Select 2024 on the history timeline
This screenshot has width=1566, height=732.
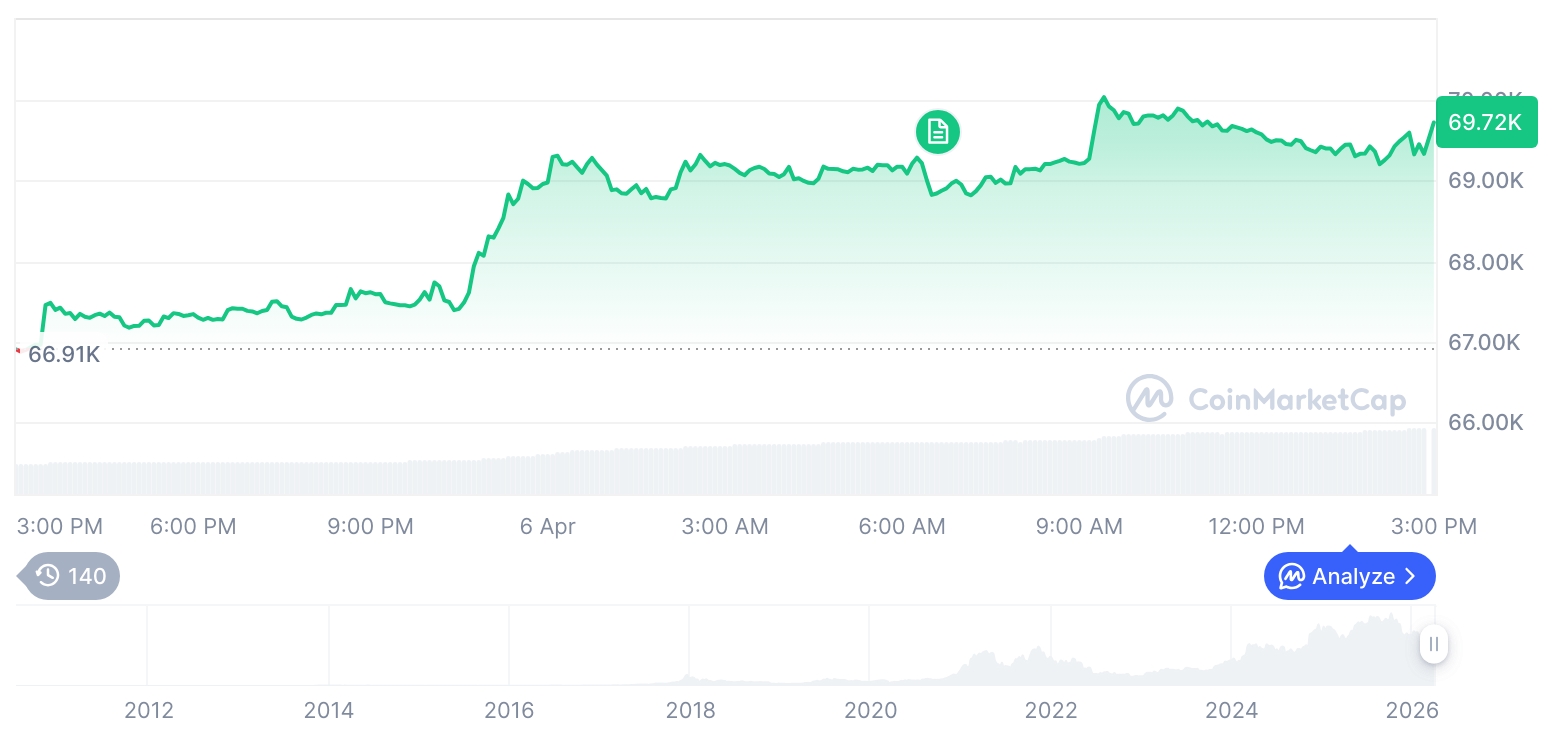(1231, 710)
